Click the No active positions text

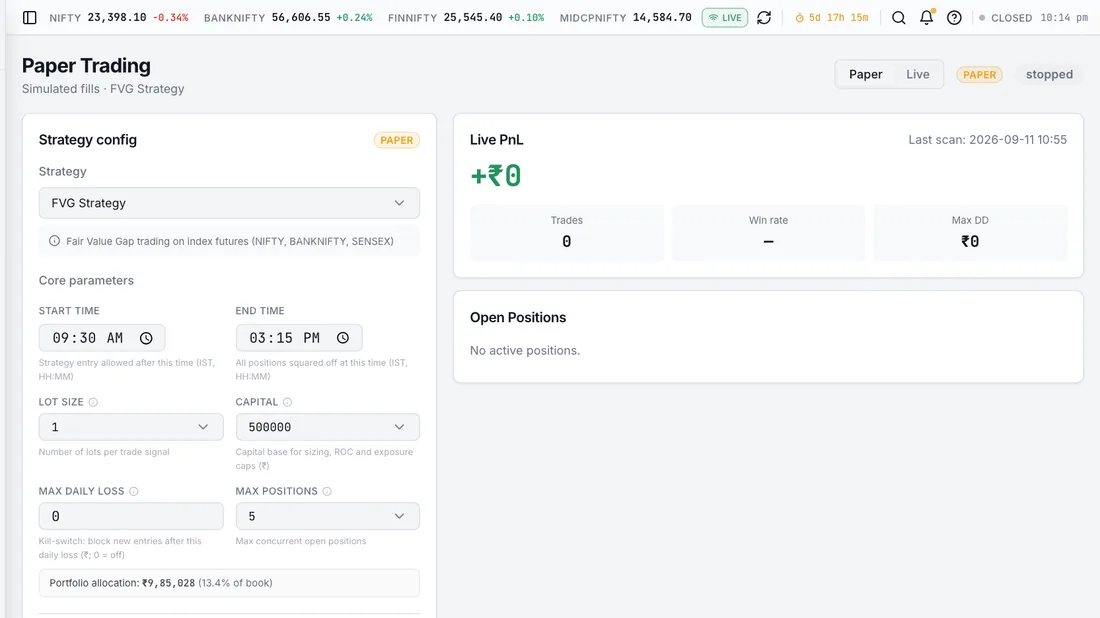pyautogui.click(x=525, y=350)
